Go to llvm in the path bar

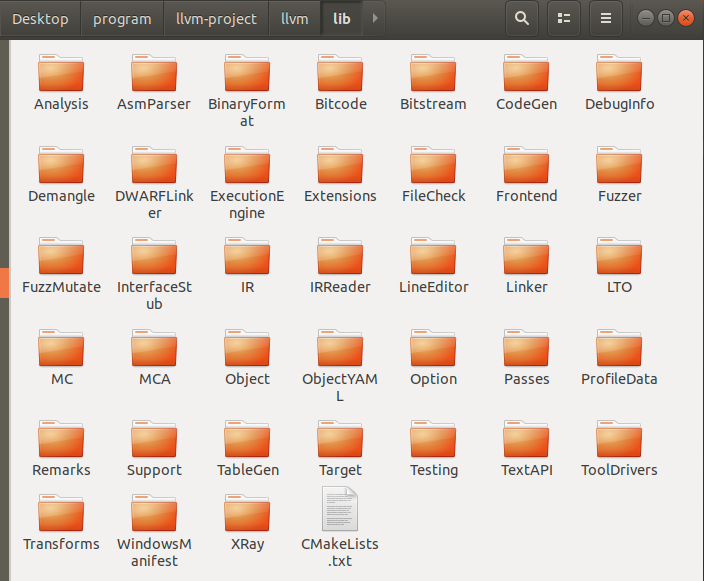point(295,18)
